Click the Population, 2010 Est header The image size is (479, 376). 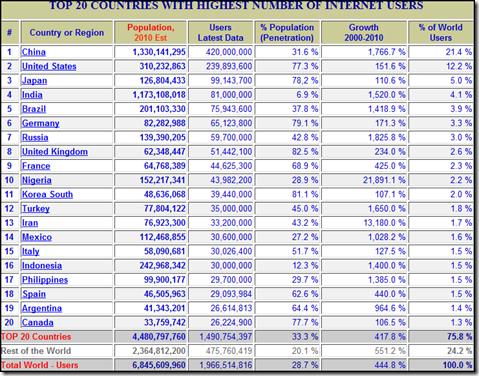pos(151,33)
